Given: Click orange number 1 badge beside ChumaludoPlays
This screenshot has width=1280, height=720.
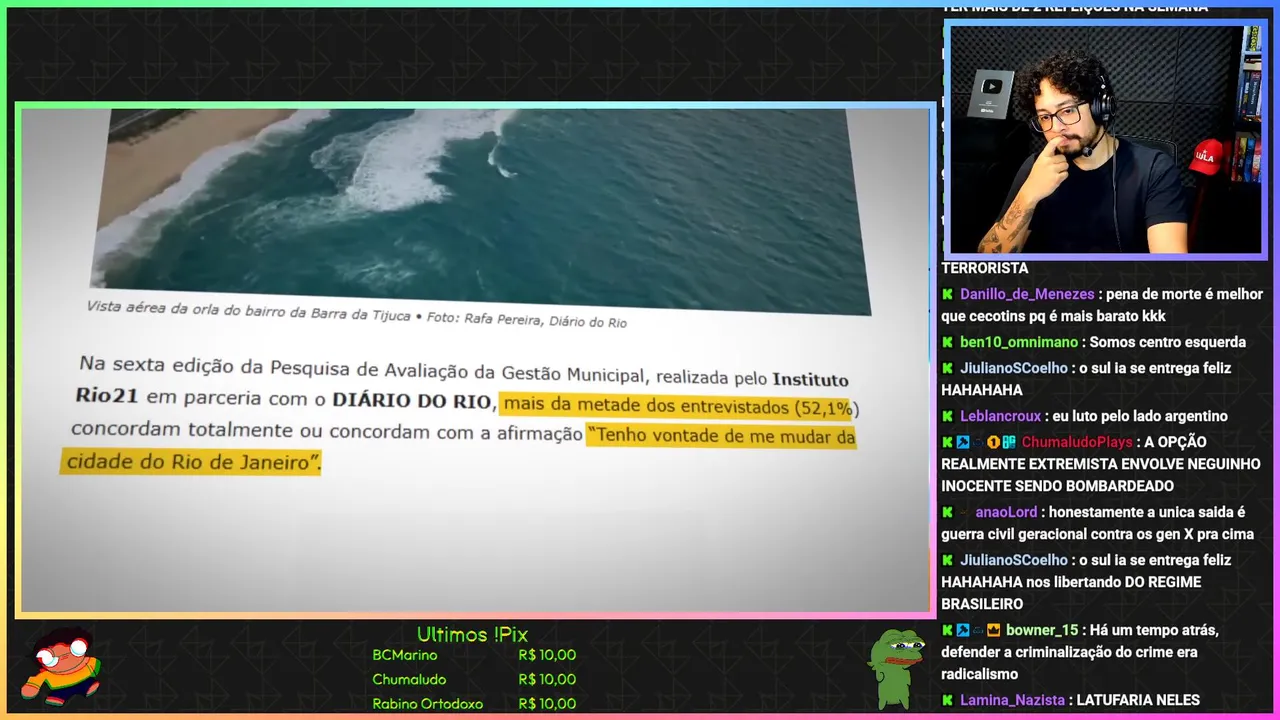Looking at the screenshot, I should point(993,442).
